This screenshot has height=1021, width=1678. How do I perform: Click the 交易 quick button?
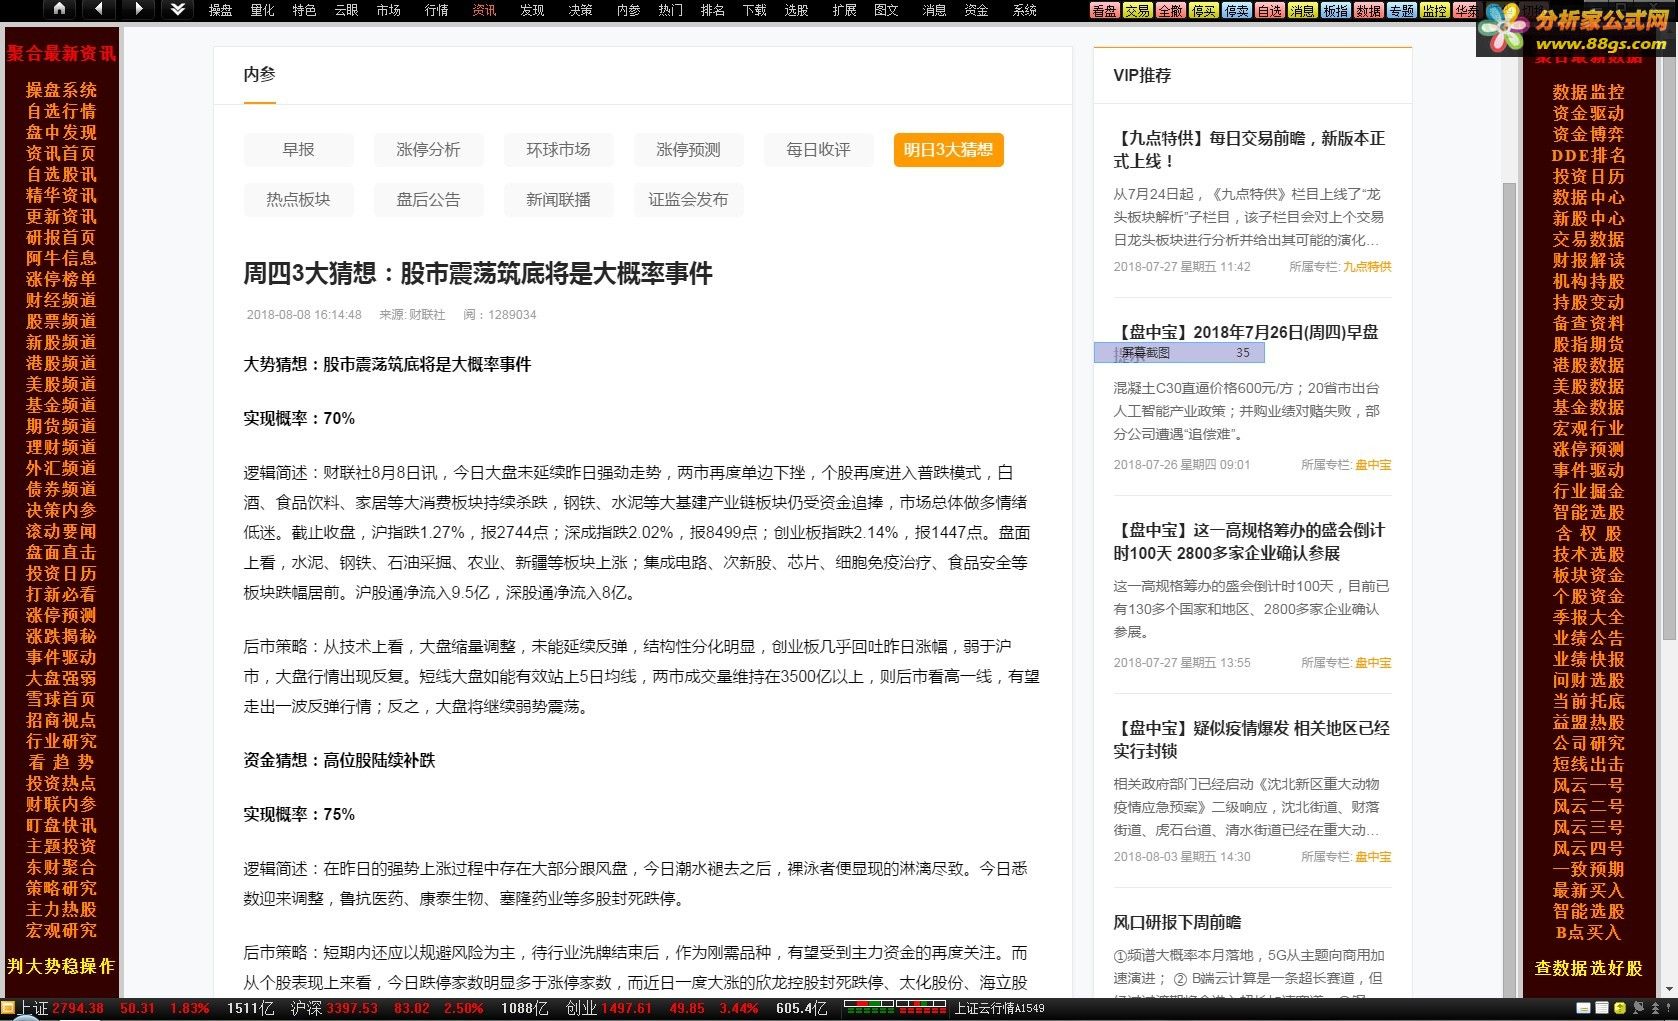pyautogui.click(x=1137, y=10)
